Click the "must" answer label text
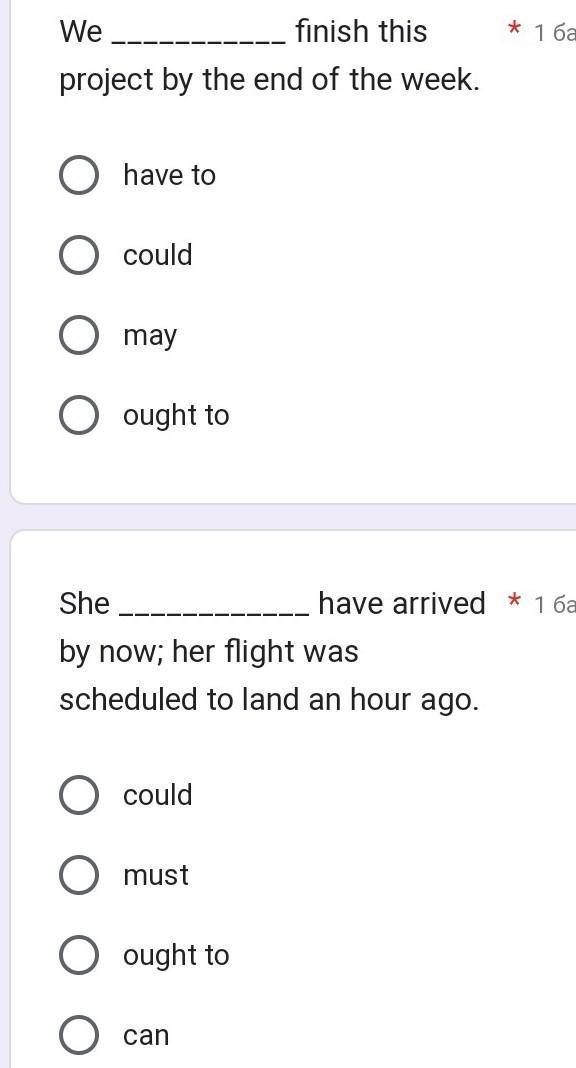Viewport: 576px width, 1068px height. pyautogui.click(x=156, y=875)
